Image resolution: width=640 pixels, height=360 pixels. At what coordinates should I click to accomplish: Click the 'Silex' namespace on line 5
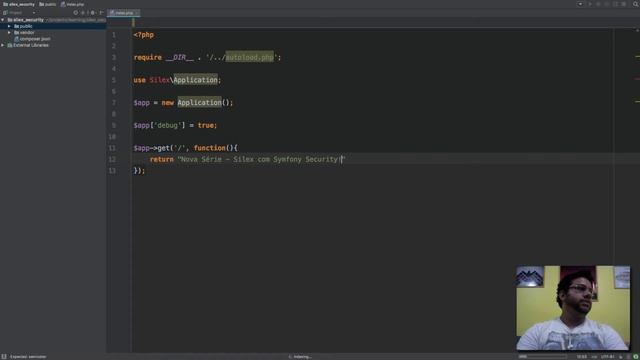click(159, 80)
